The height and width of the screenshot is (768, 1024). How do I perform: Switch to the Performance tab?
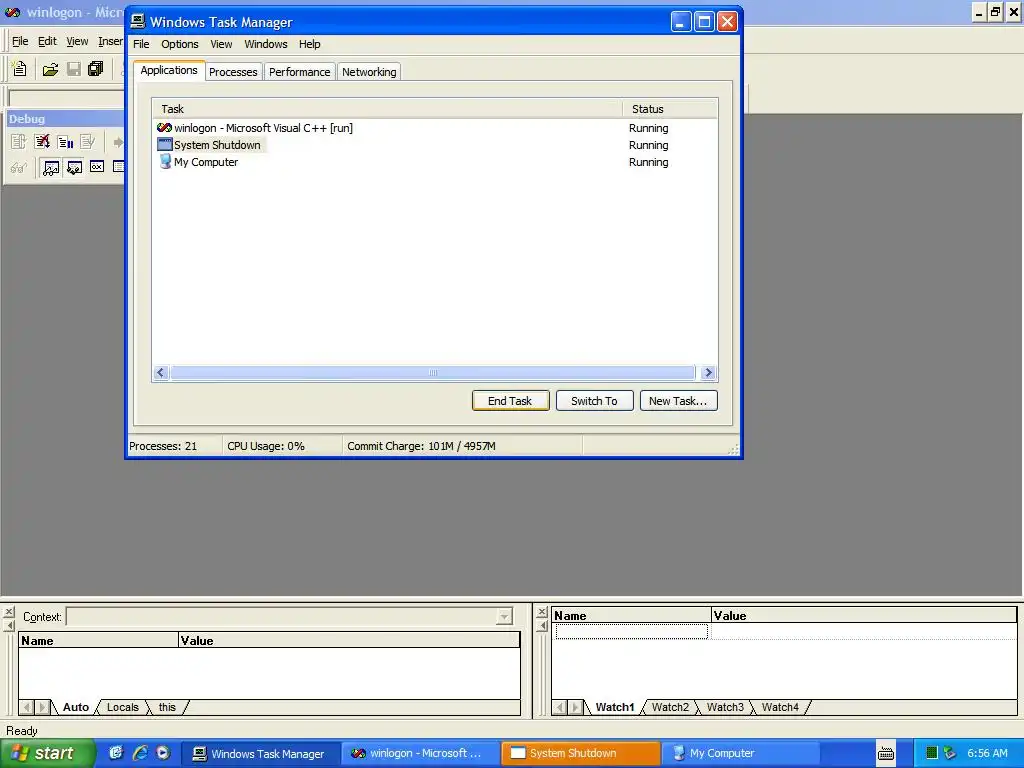[x=299, y=72]
